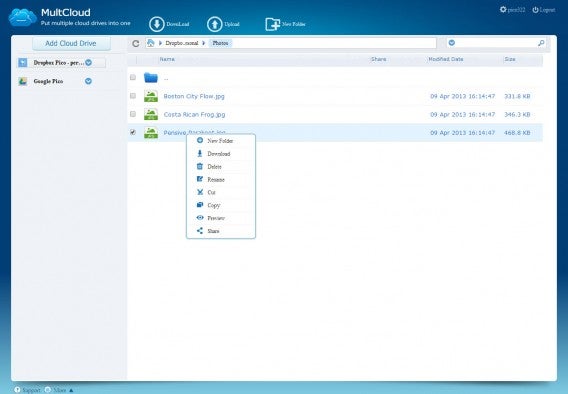Choose New Folder from the context menu
This screenshot has height=394, width=568.
[221, 141]
